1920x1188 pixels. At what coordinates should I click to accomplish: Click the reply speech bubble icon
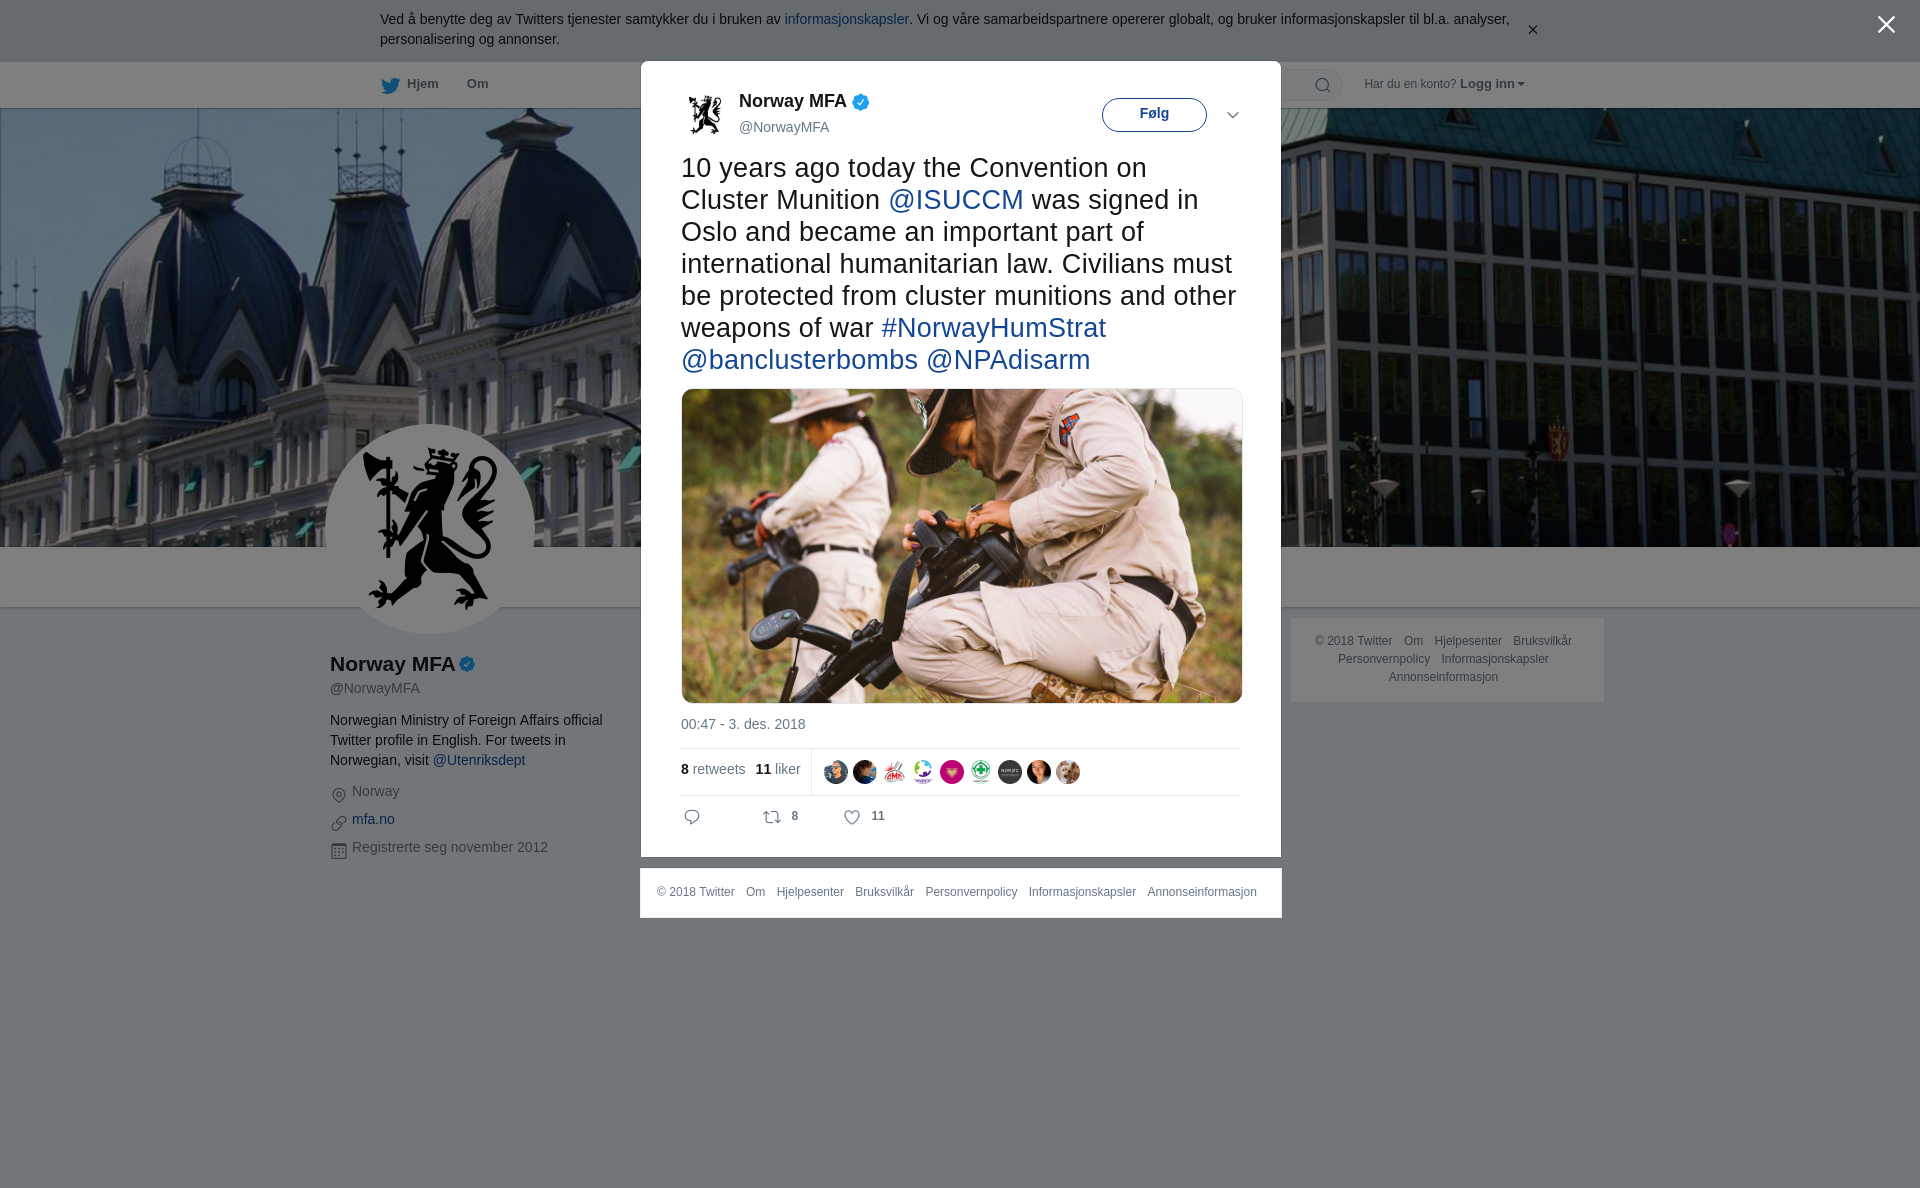pyautogui.click(x=692, y=817)
